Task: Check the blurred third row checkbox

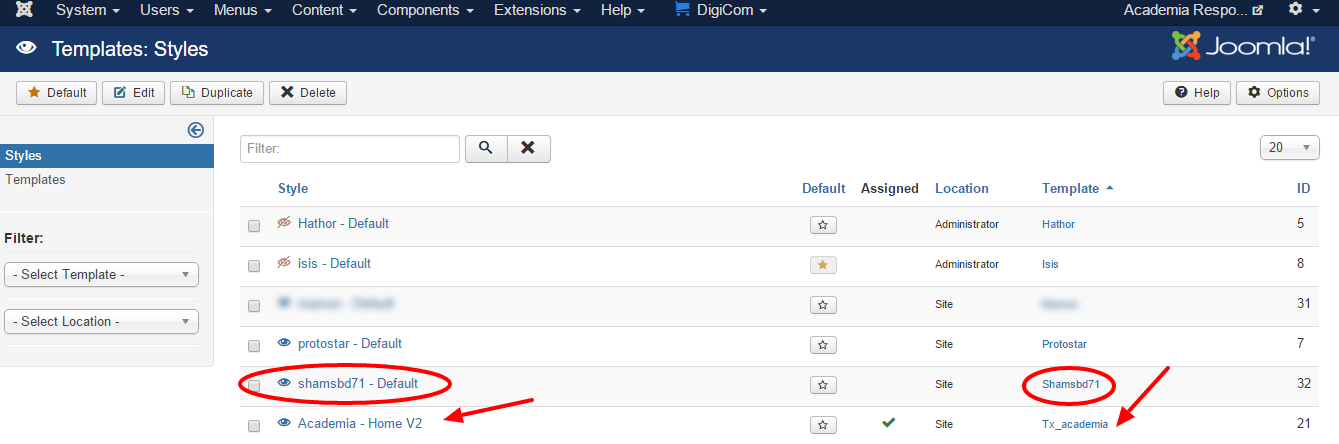Action: coord(254,305)
